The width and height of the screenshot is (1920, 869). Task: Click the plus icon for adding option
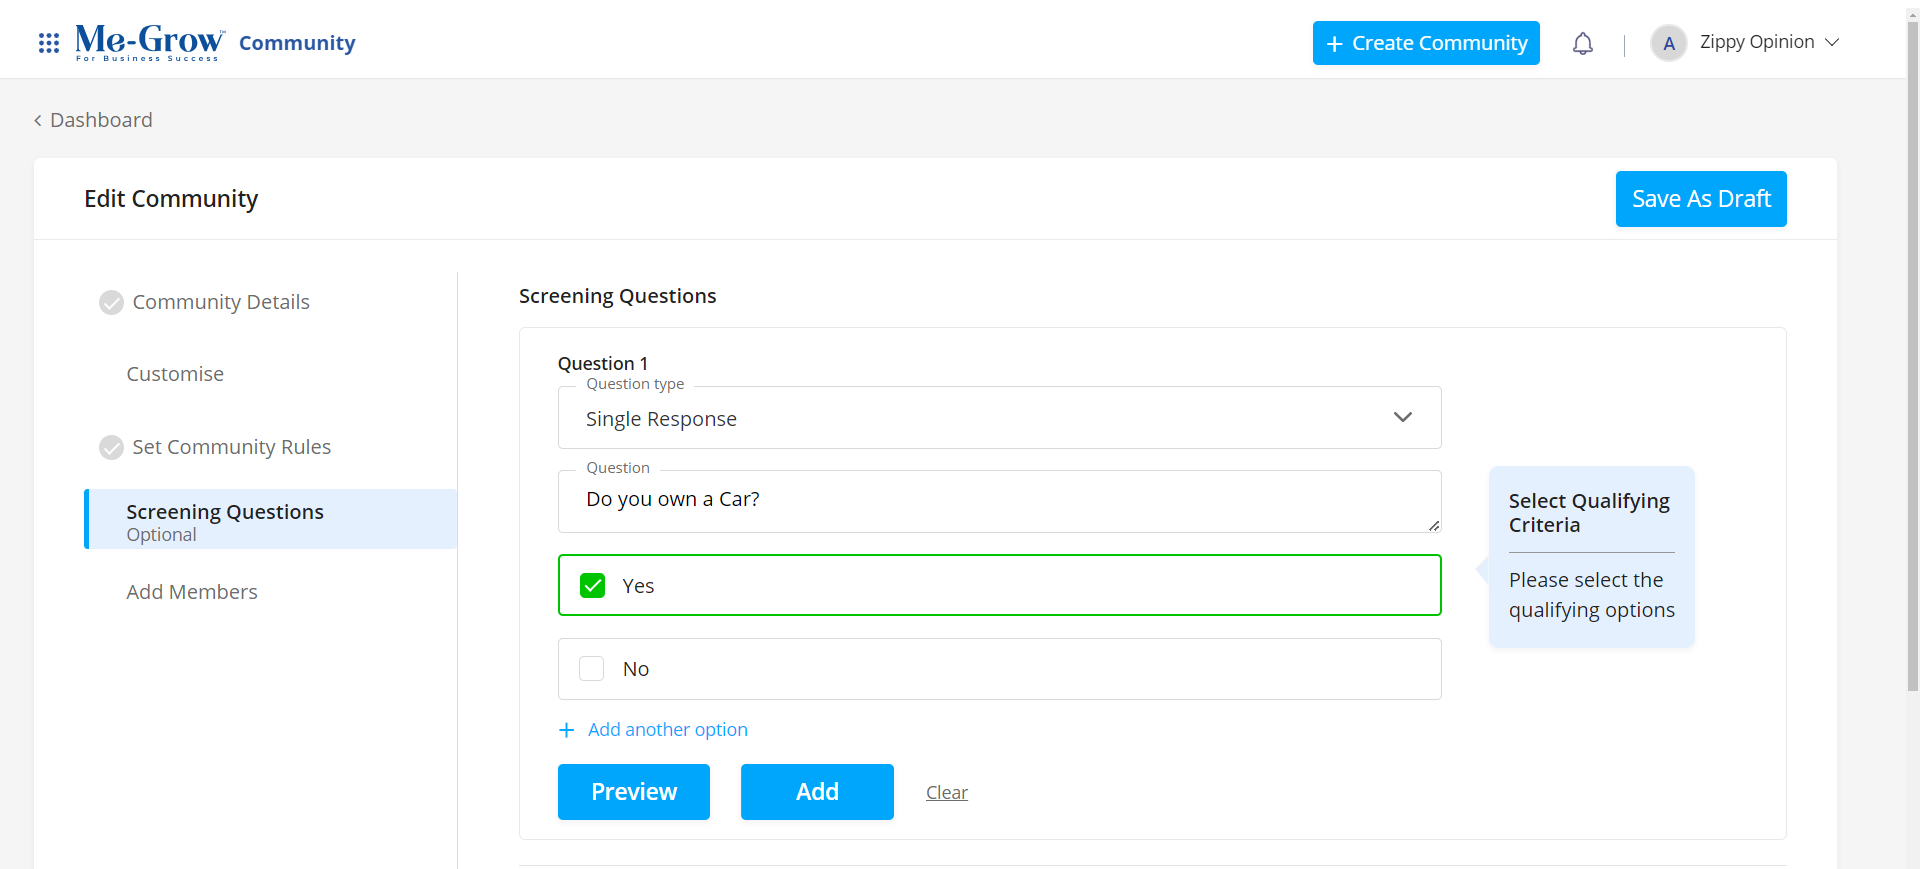coord(567,730)
